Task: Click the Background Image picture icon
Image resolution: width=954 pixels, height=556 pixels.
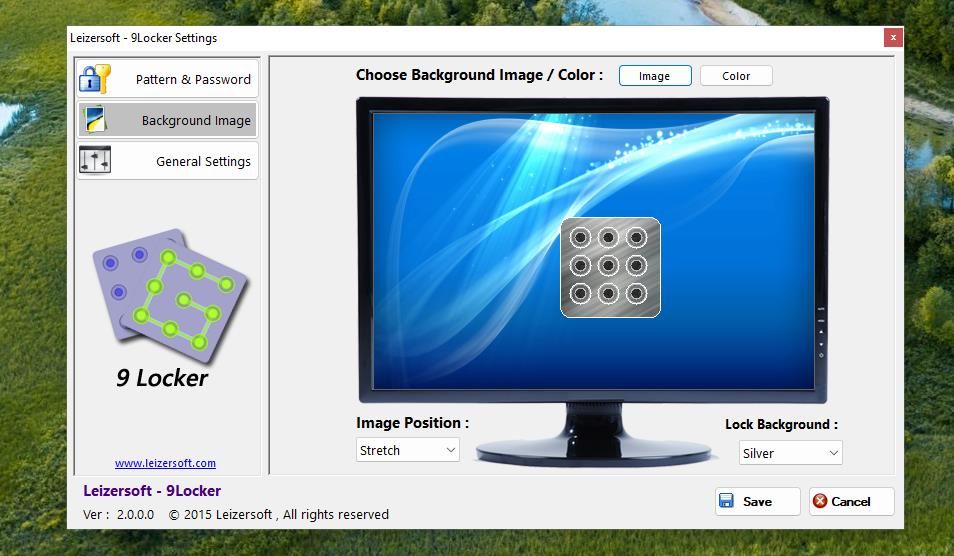Action: click(96, 119)
